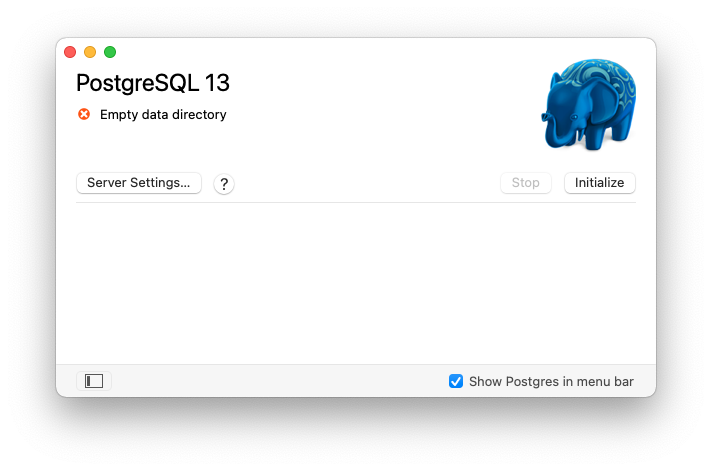The width and height of the screenshot is (712, 471).
Task: Toggle the sidebar with the panel icon
Action: click(x=94, y=381)
